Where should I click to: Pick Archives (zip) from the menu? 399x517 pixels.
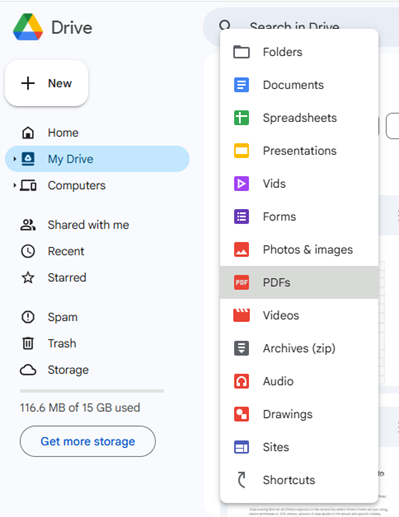pos(299,348)
